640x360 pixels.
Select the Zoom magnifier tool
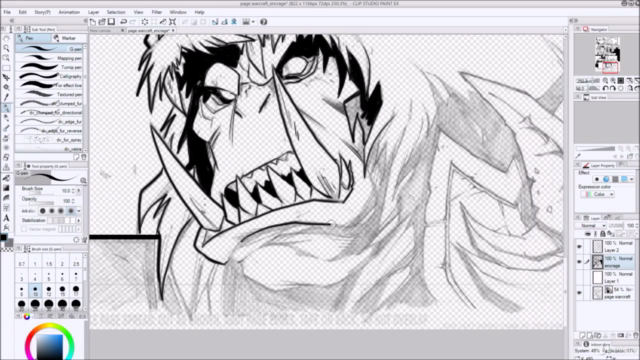(x=6, y=48)
